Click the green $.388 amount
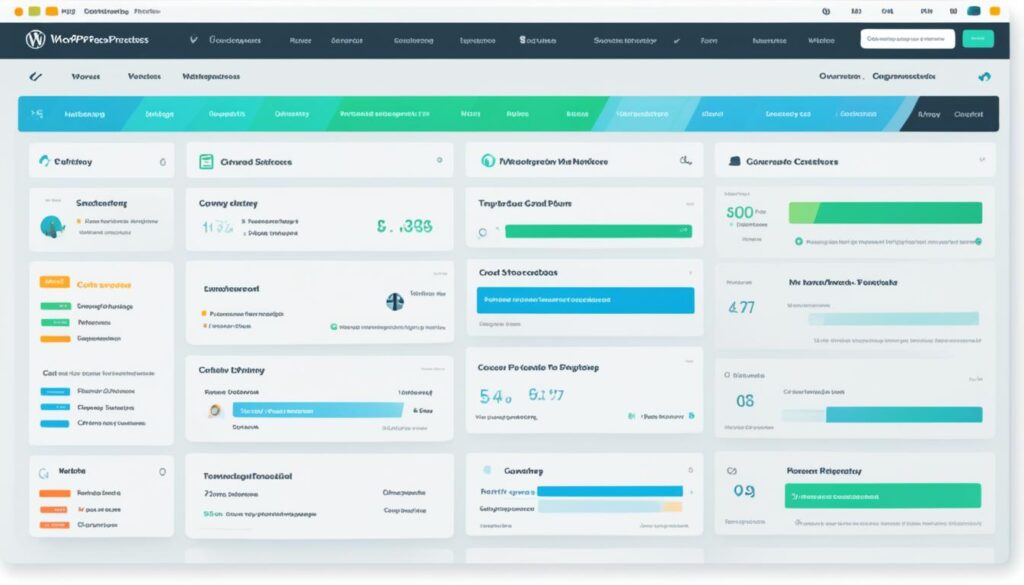Screen dimensions: 1024x585 (405, 226)
